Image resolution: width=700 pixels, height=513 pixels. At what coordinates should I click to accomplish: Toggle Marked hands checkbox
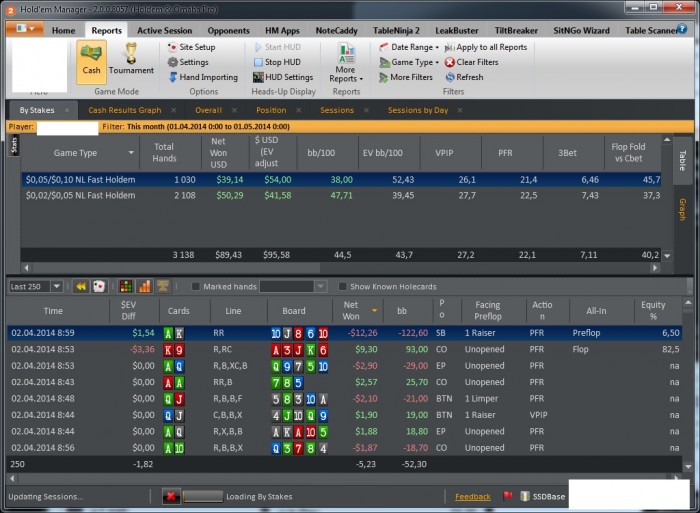(195, 286)
